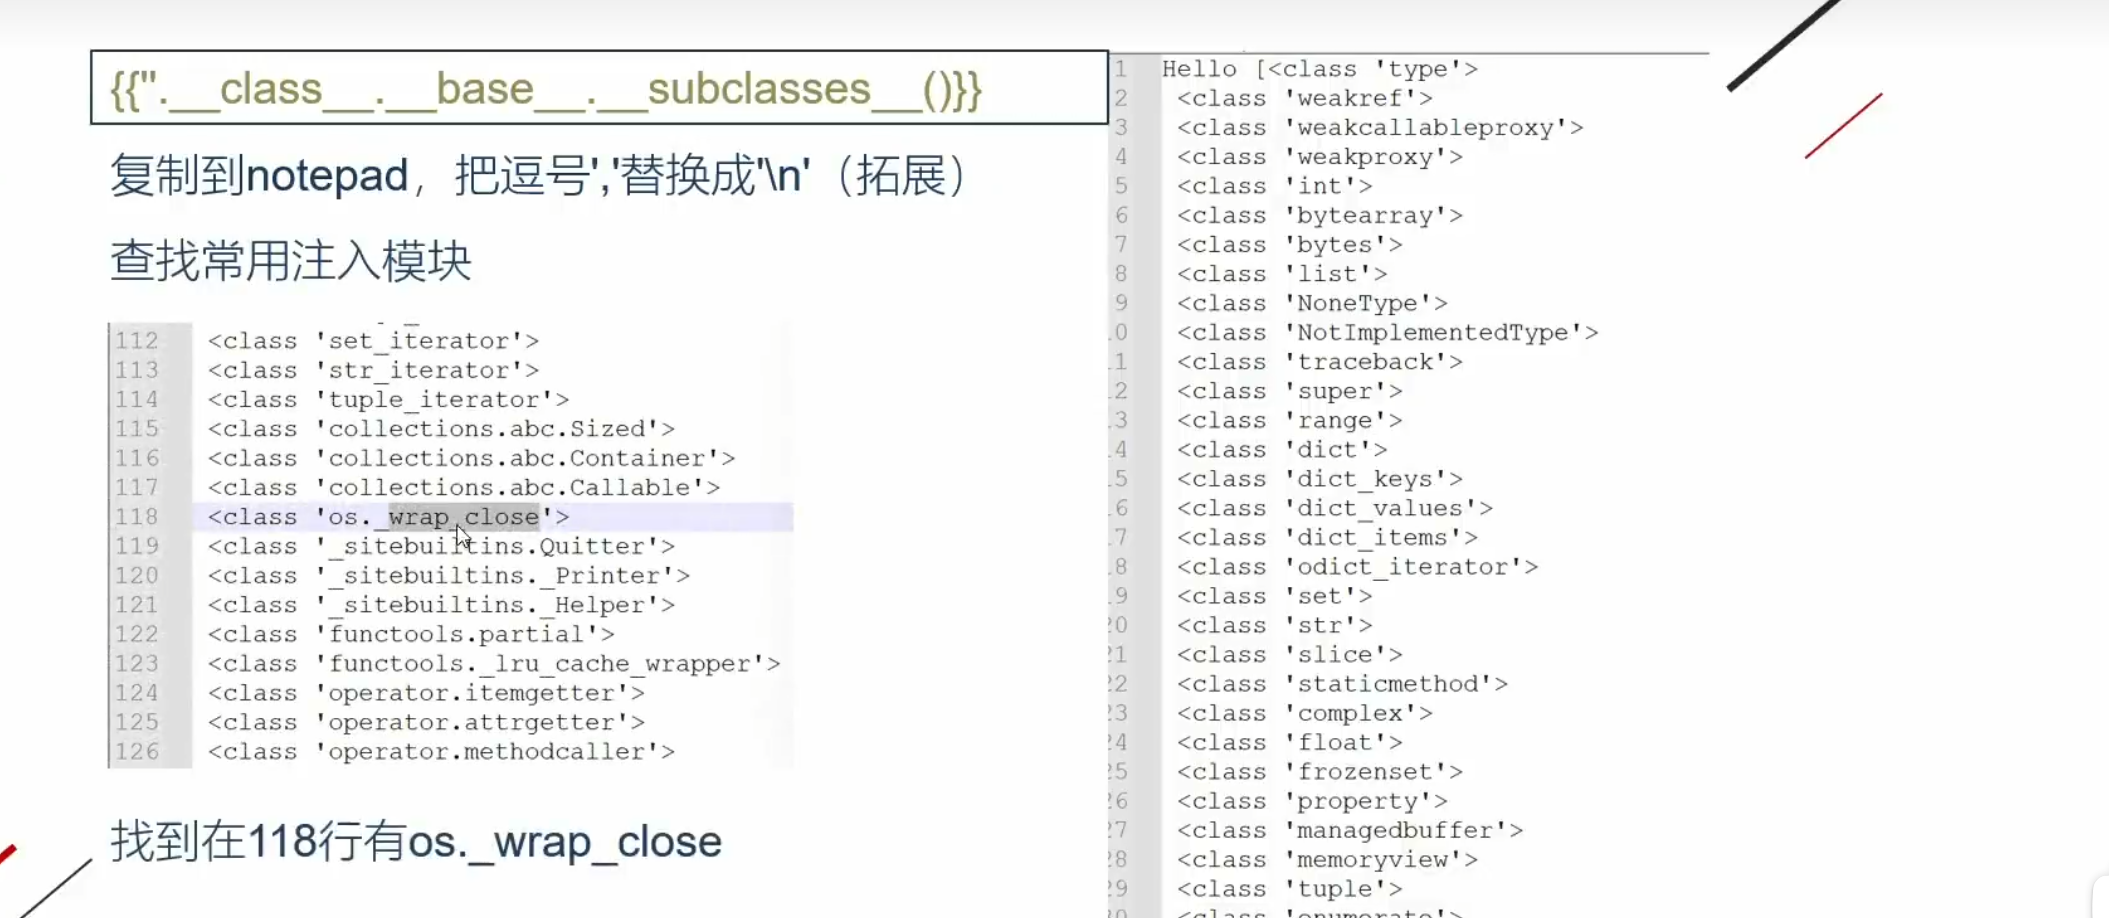Viewport: 2109px width, 918px height.
Task: Click the 'operator.methodcaller' line
Action: click(x=441, y=752)
